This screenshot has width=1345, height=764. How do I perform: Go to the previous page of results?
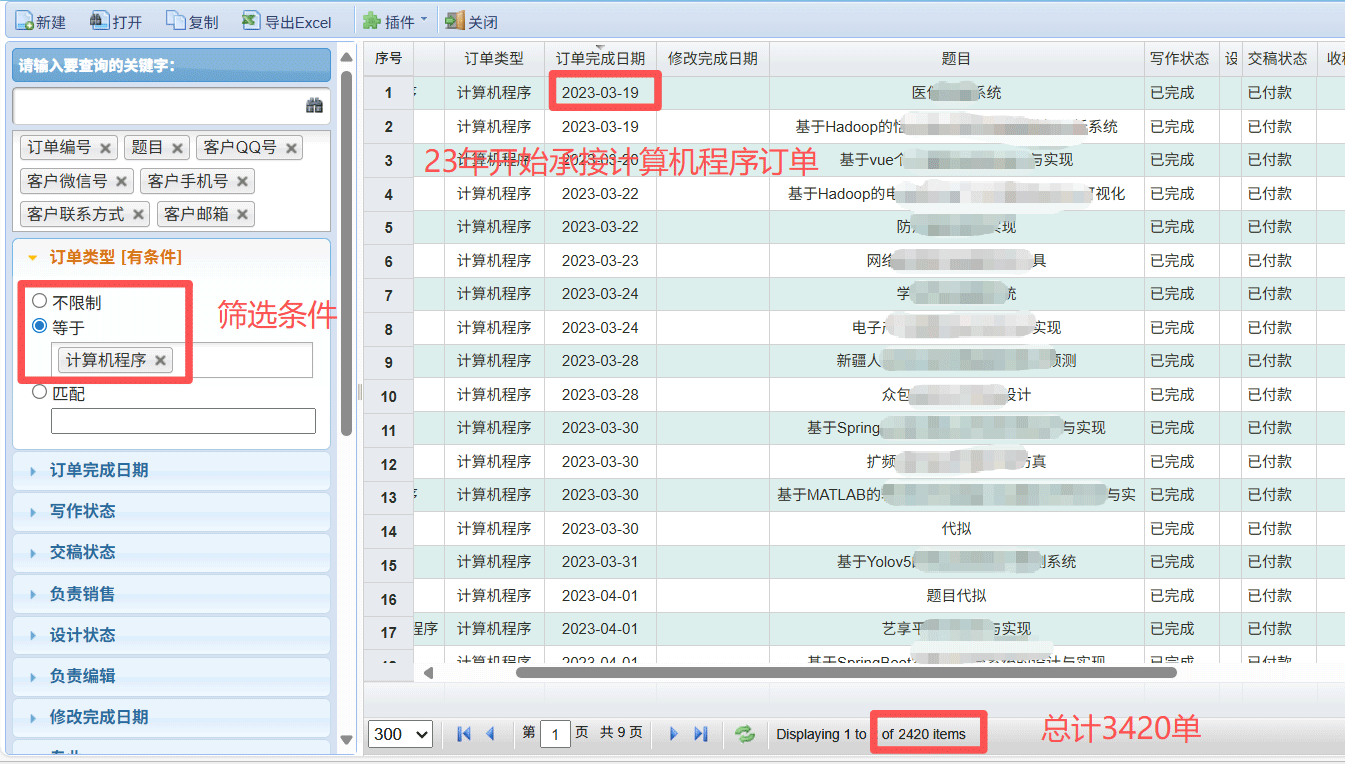(490, 734)
